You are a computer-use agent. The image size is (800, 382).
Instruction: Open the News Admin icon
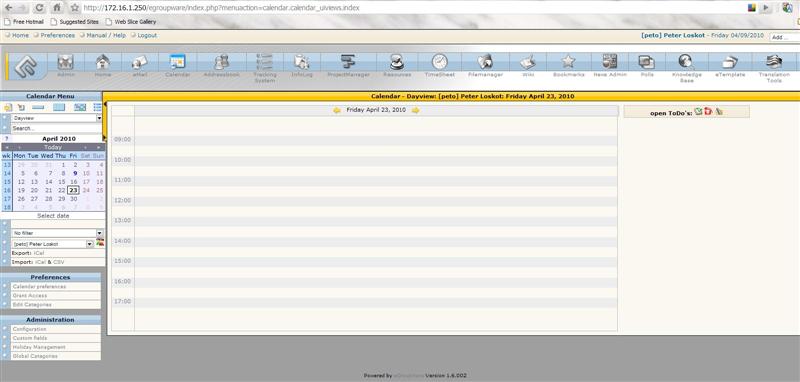pyautogui.click(x=610, y=62)
